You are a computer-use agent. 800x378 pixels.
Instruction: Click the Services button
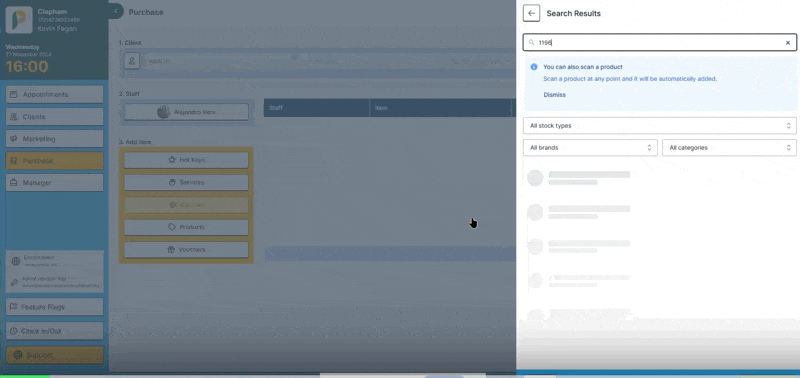[186, 182]
